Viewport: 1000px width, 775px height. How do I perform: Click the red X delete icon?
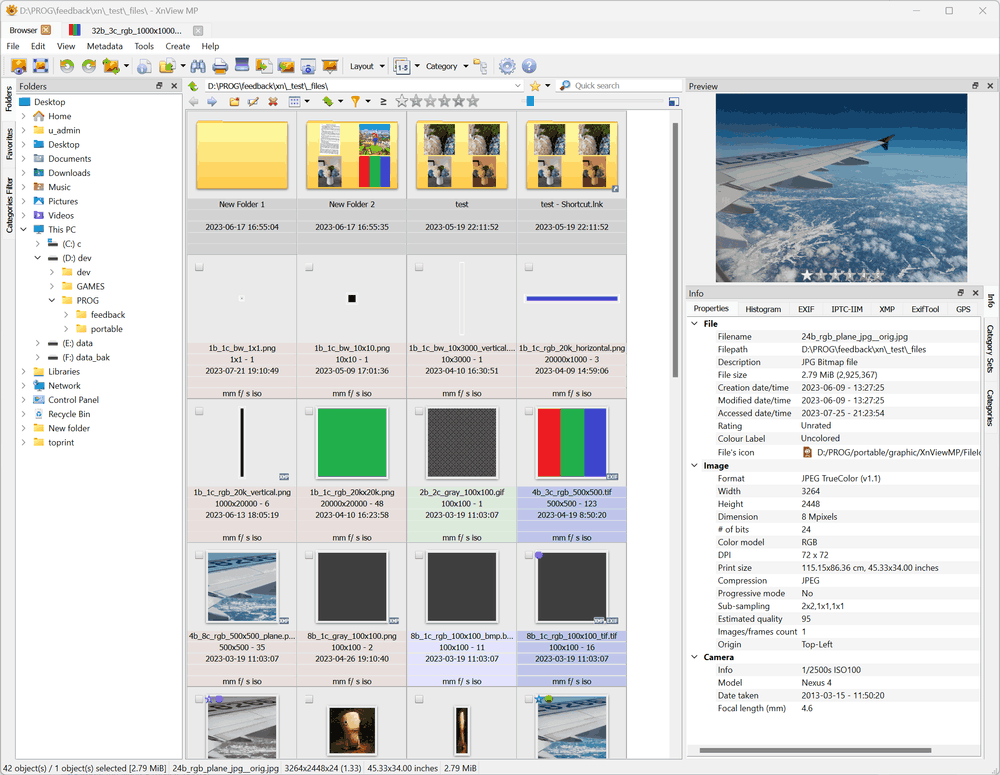click(272, 102)
